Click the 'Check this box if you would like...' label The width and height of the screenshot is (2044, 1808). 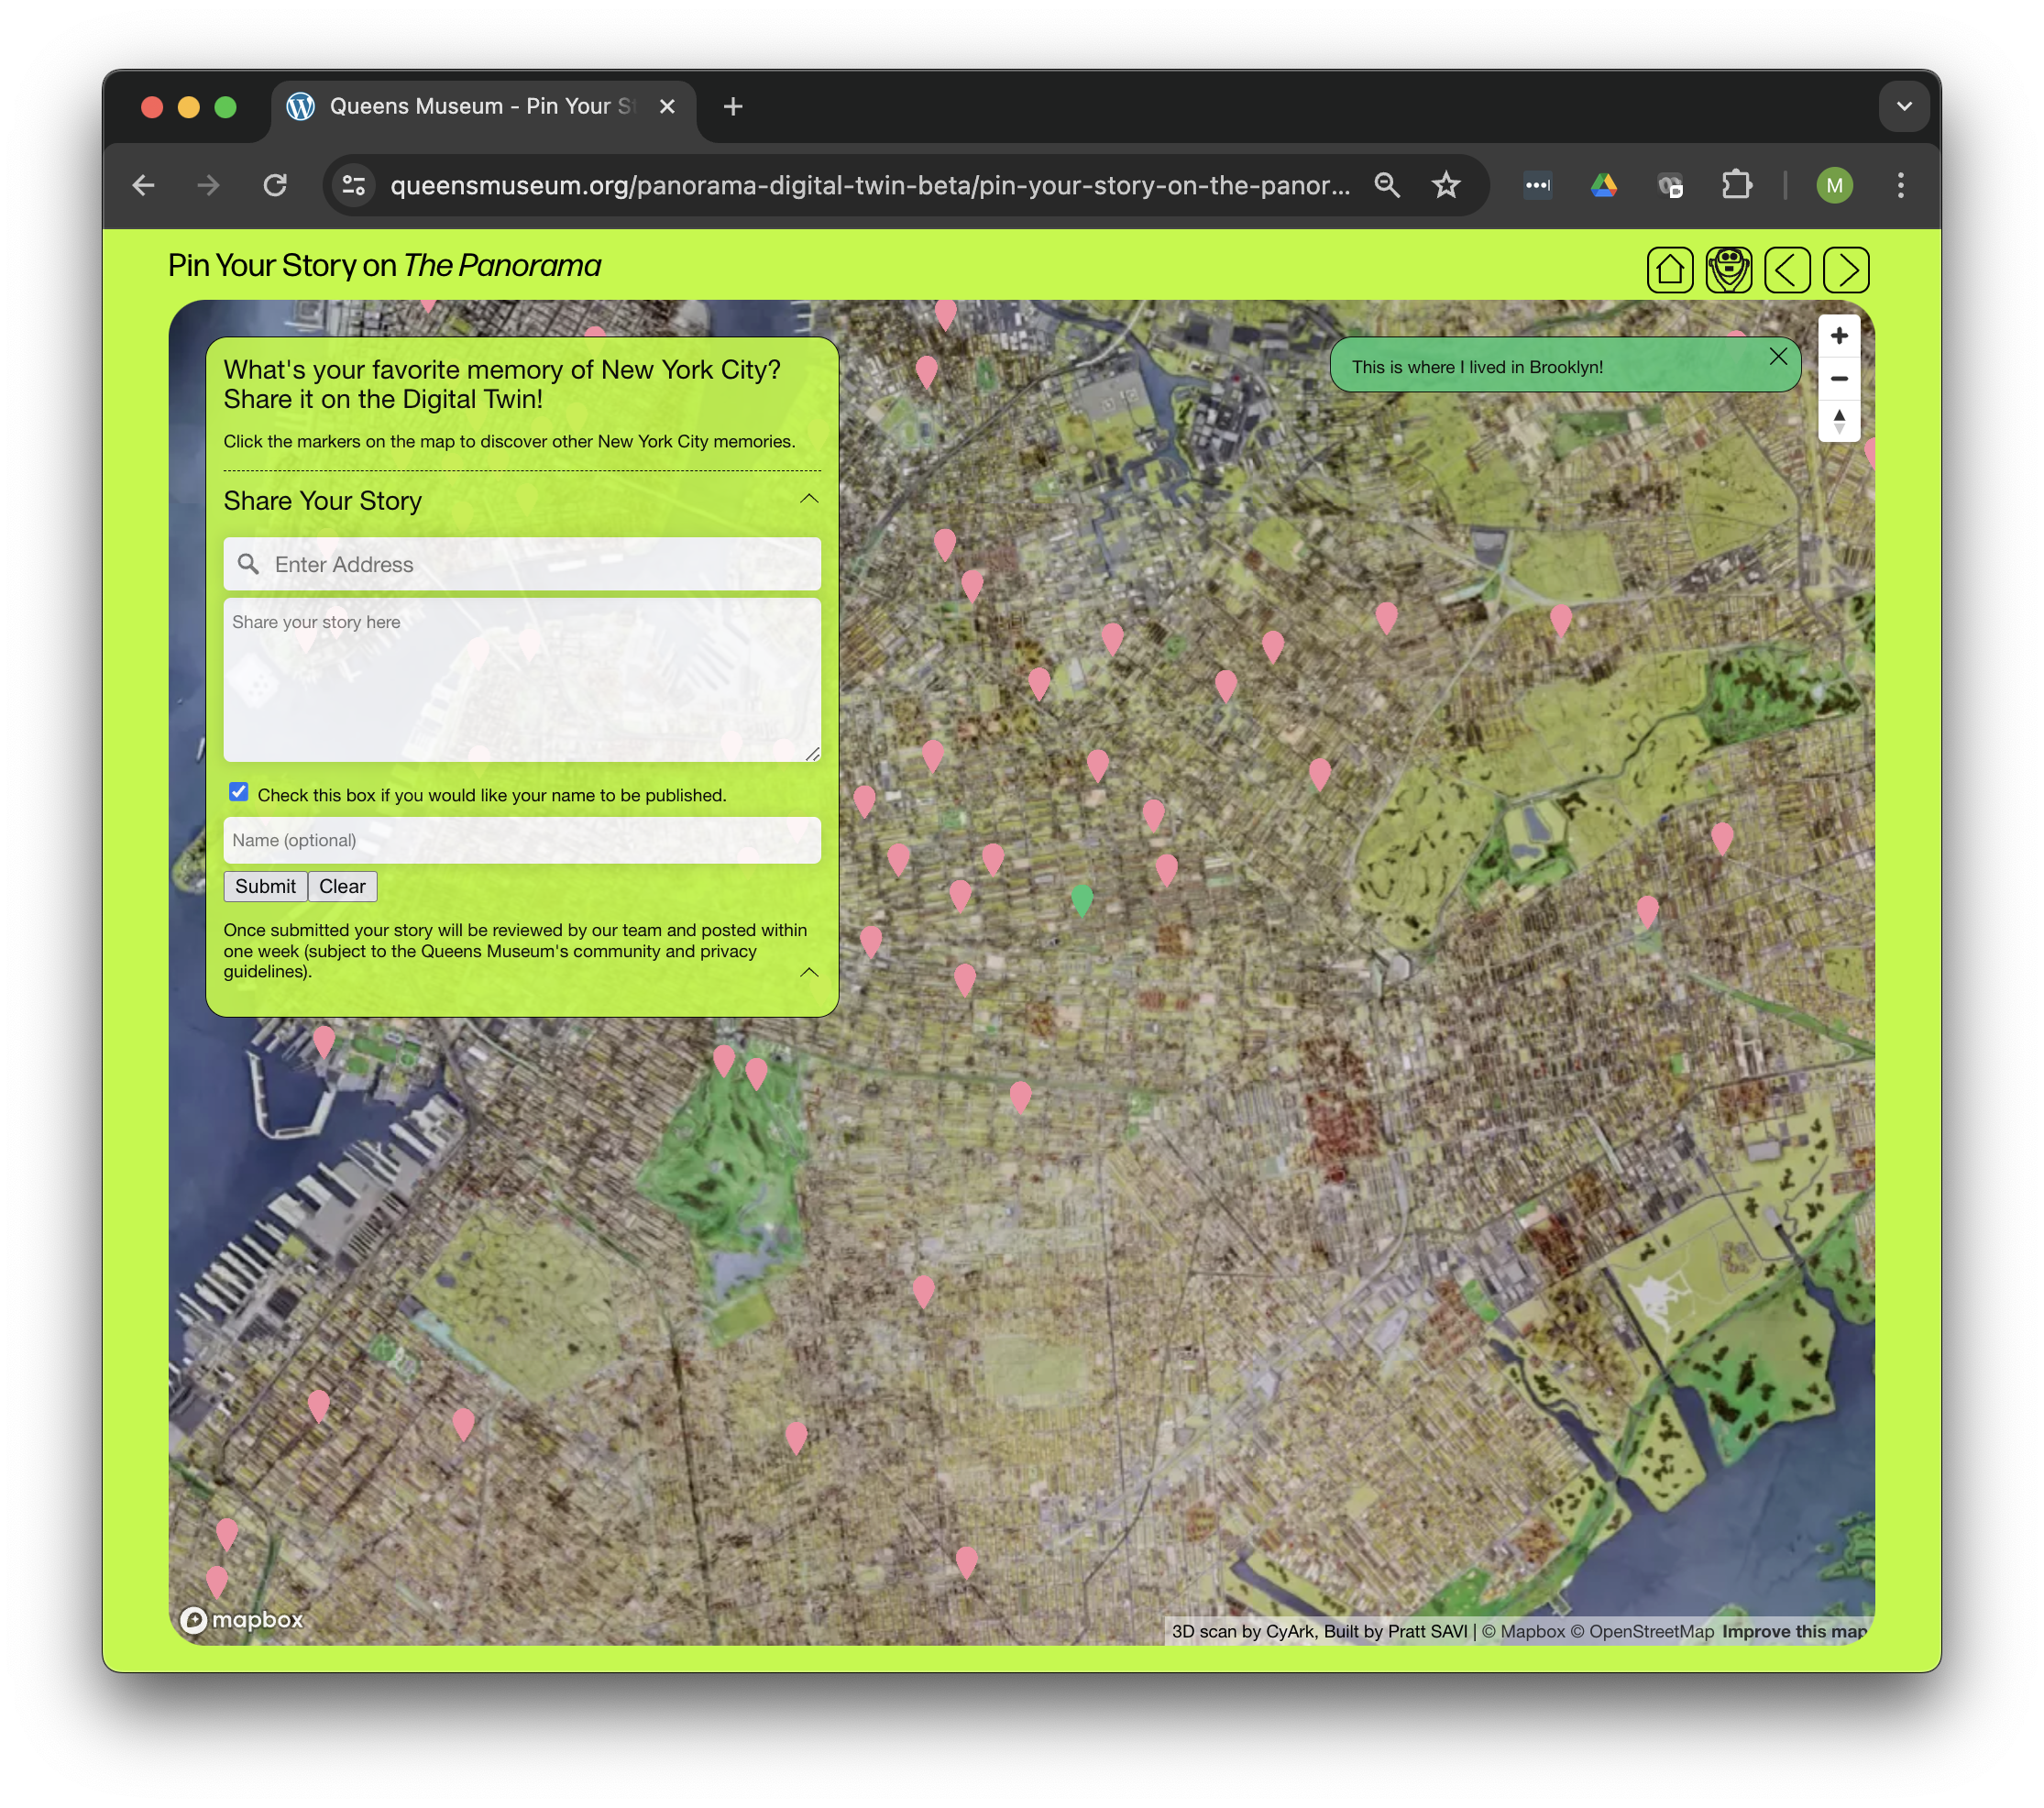pos(491,795)
